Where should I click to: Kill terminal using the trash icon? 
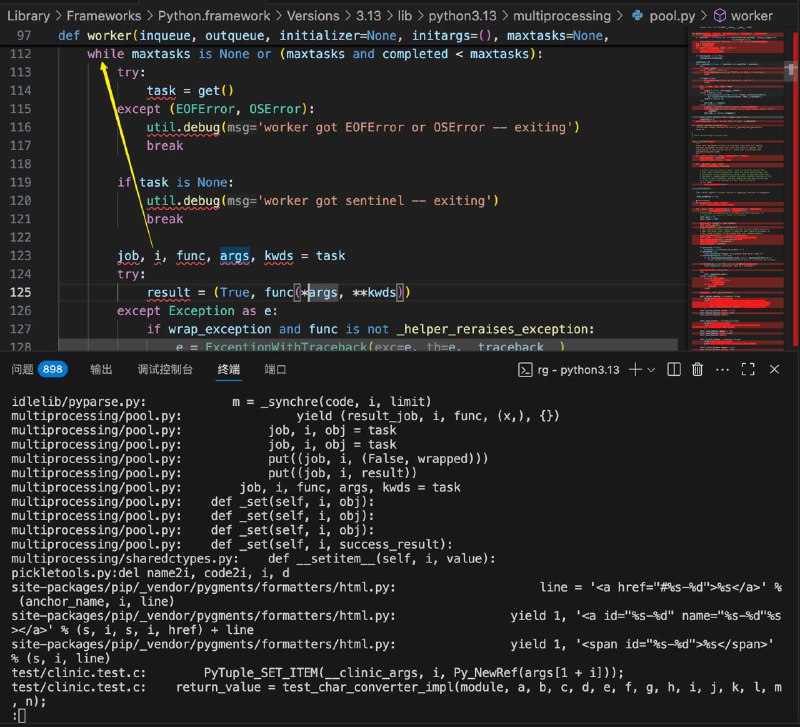point(697,370)
